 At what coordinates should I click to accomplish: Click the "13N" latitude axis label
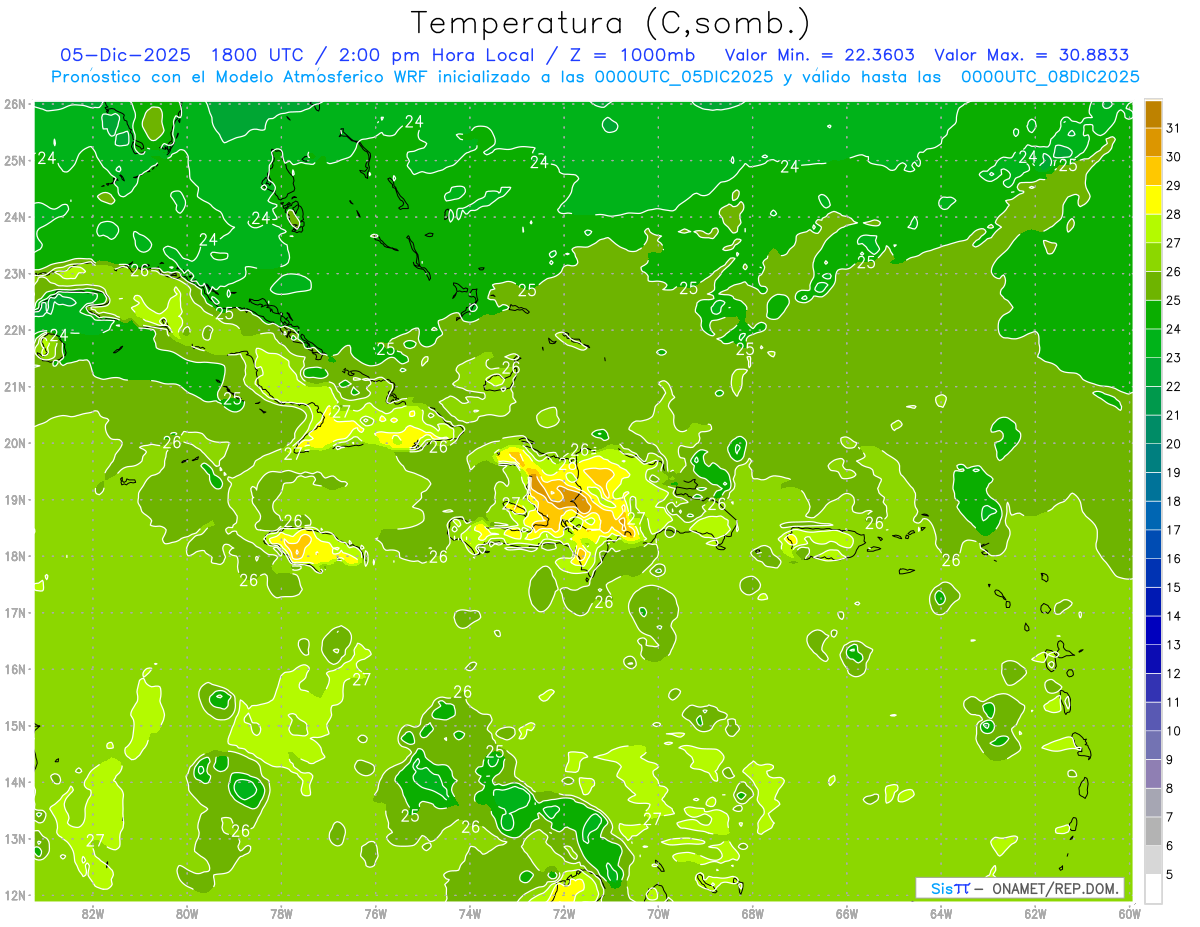14,839
